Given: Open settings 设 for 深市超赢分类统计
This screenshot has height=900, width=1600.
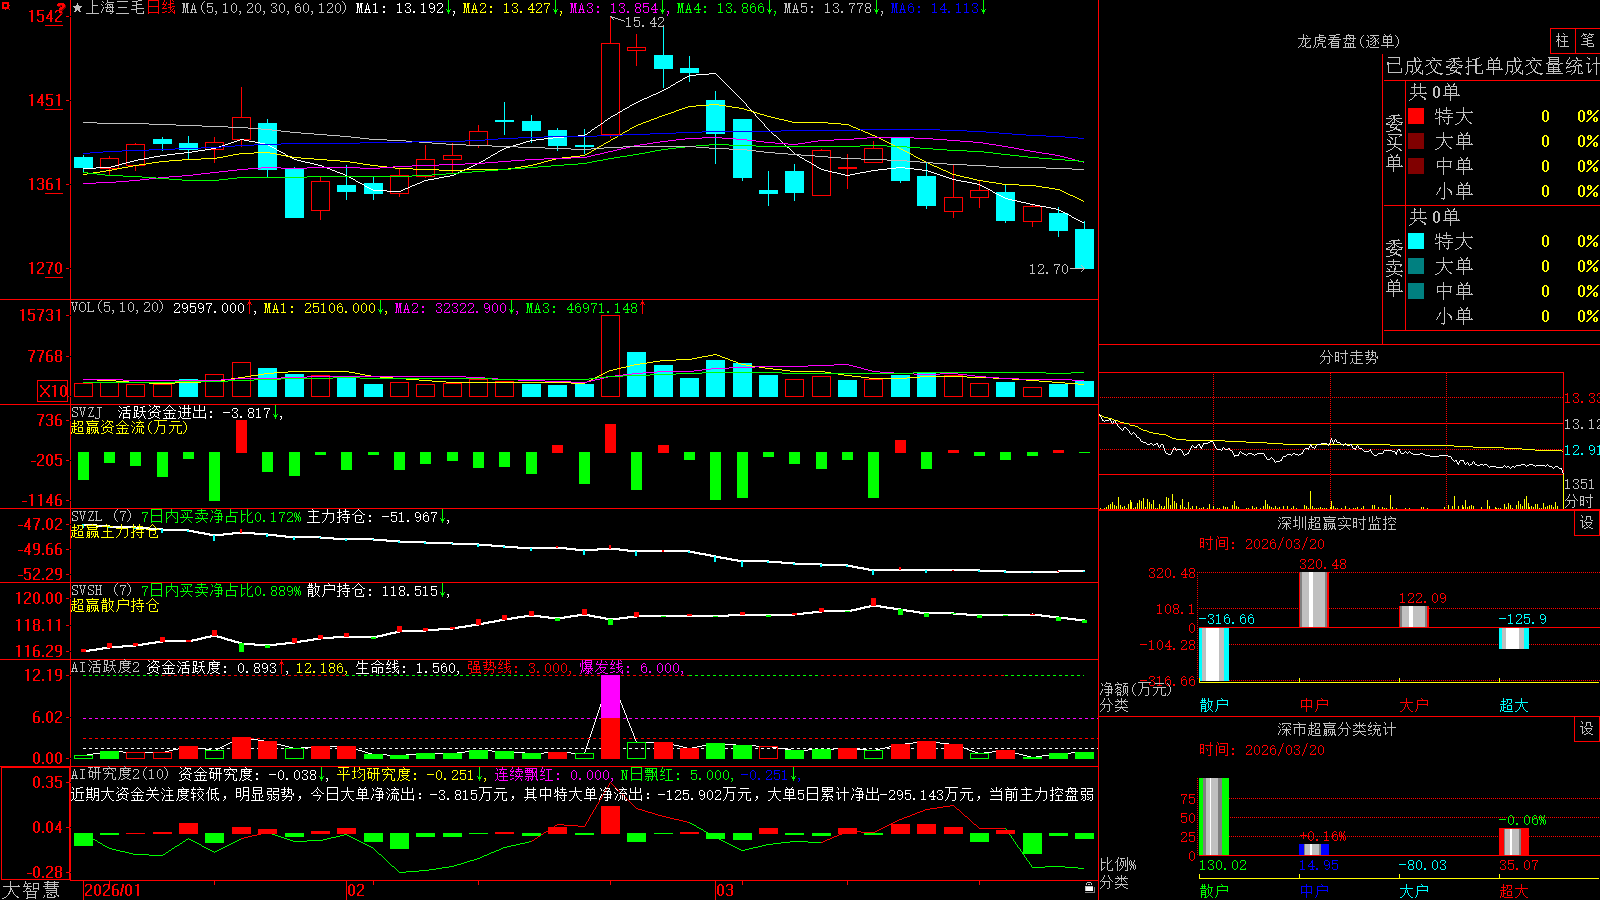Looking at the screenshot, I should pyautogui.click(x=1587, y=729).
